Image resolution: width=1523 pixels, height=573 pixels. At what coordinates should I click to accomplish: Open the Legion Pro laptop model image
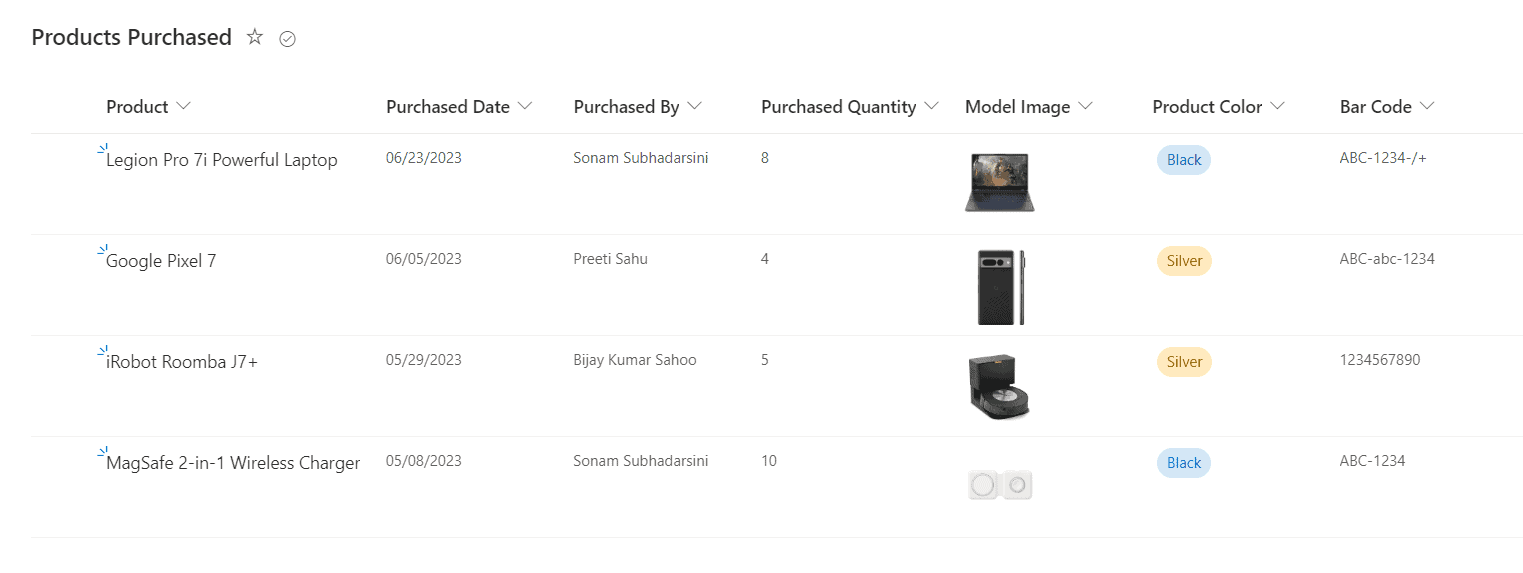pyautogui.click(x=999, y=182)
